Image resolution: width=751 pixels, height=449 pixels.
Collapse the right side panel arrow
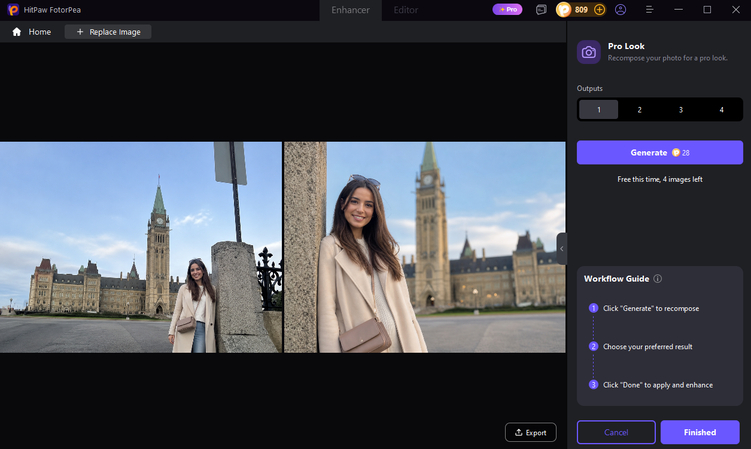point(562,249)
